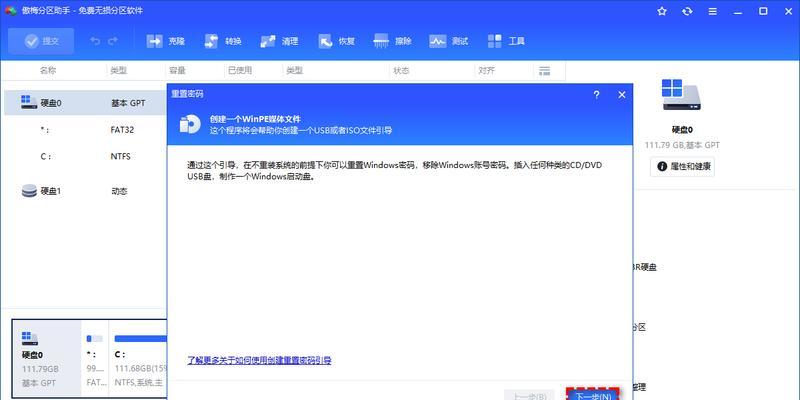The width and height of the screenshot is (800, 400).
Task: Click the 属性和健康 button
Action: coord(683,166)
